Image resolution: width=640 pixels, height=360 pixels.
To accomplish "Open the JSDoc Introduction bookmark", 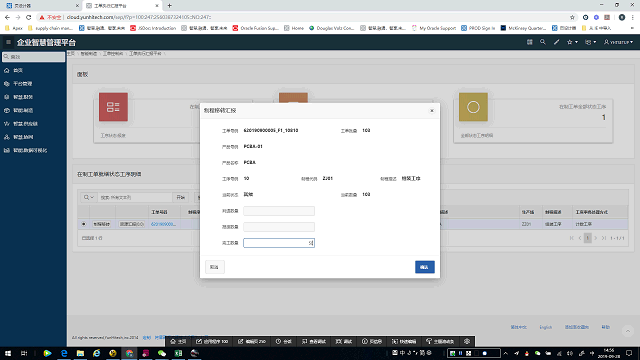I will coord(153,28).
